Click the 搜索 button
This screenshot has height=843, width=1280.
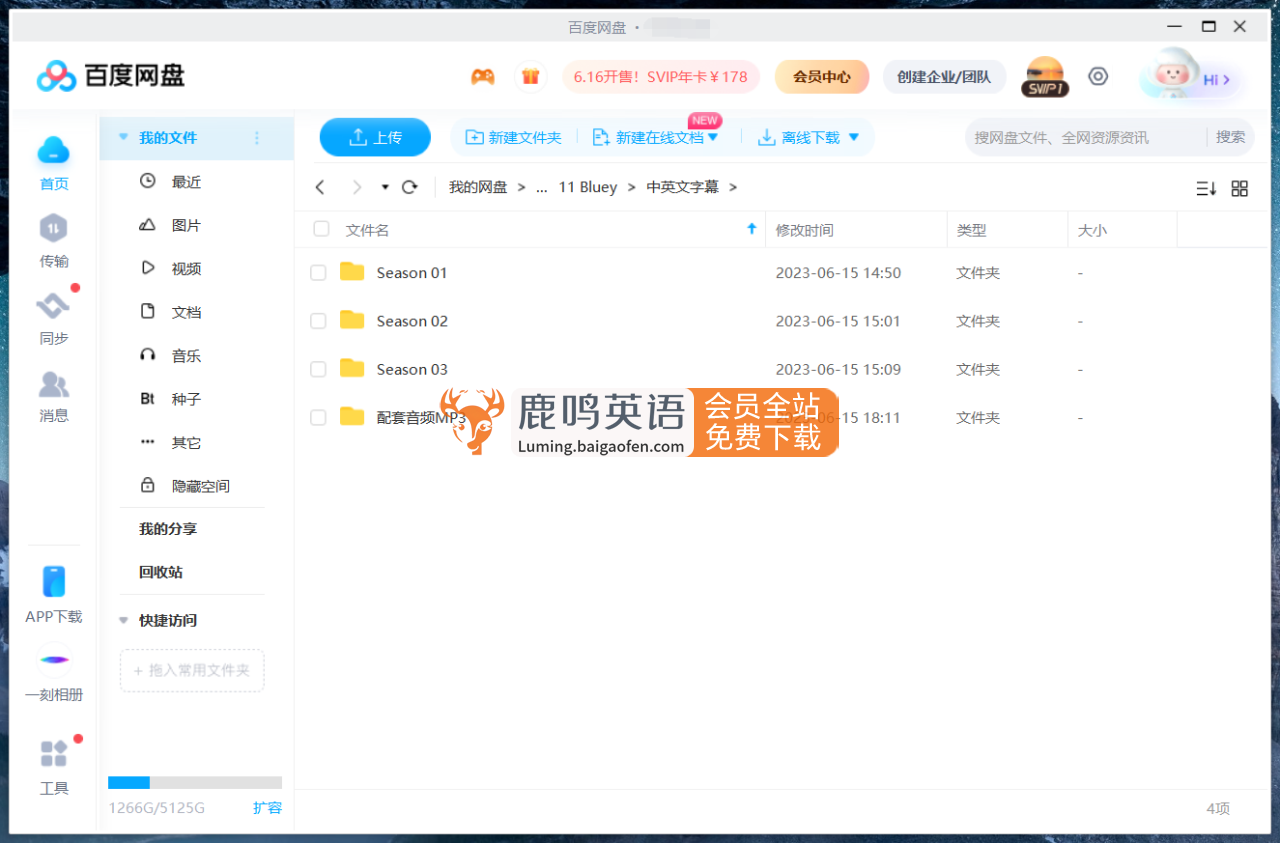[x=1231, y=137]
